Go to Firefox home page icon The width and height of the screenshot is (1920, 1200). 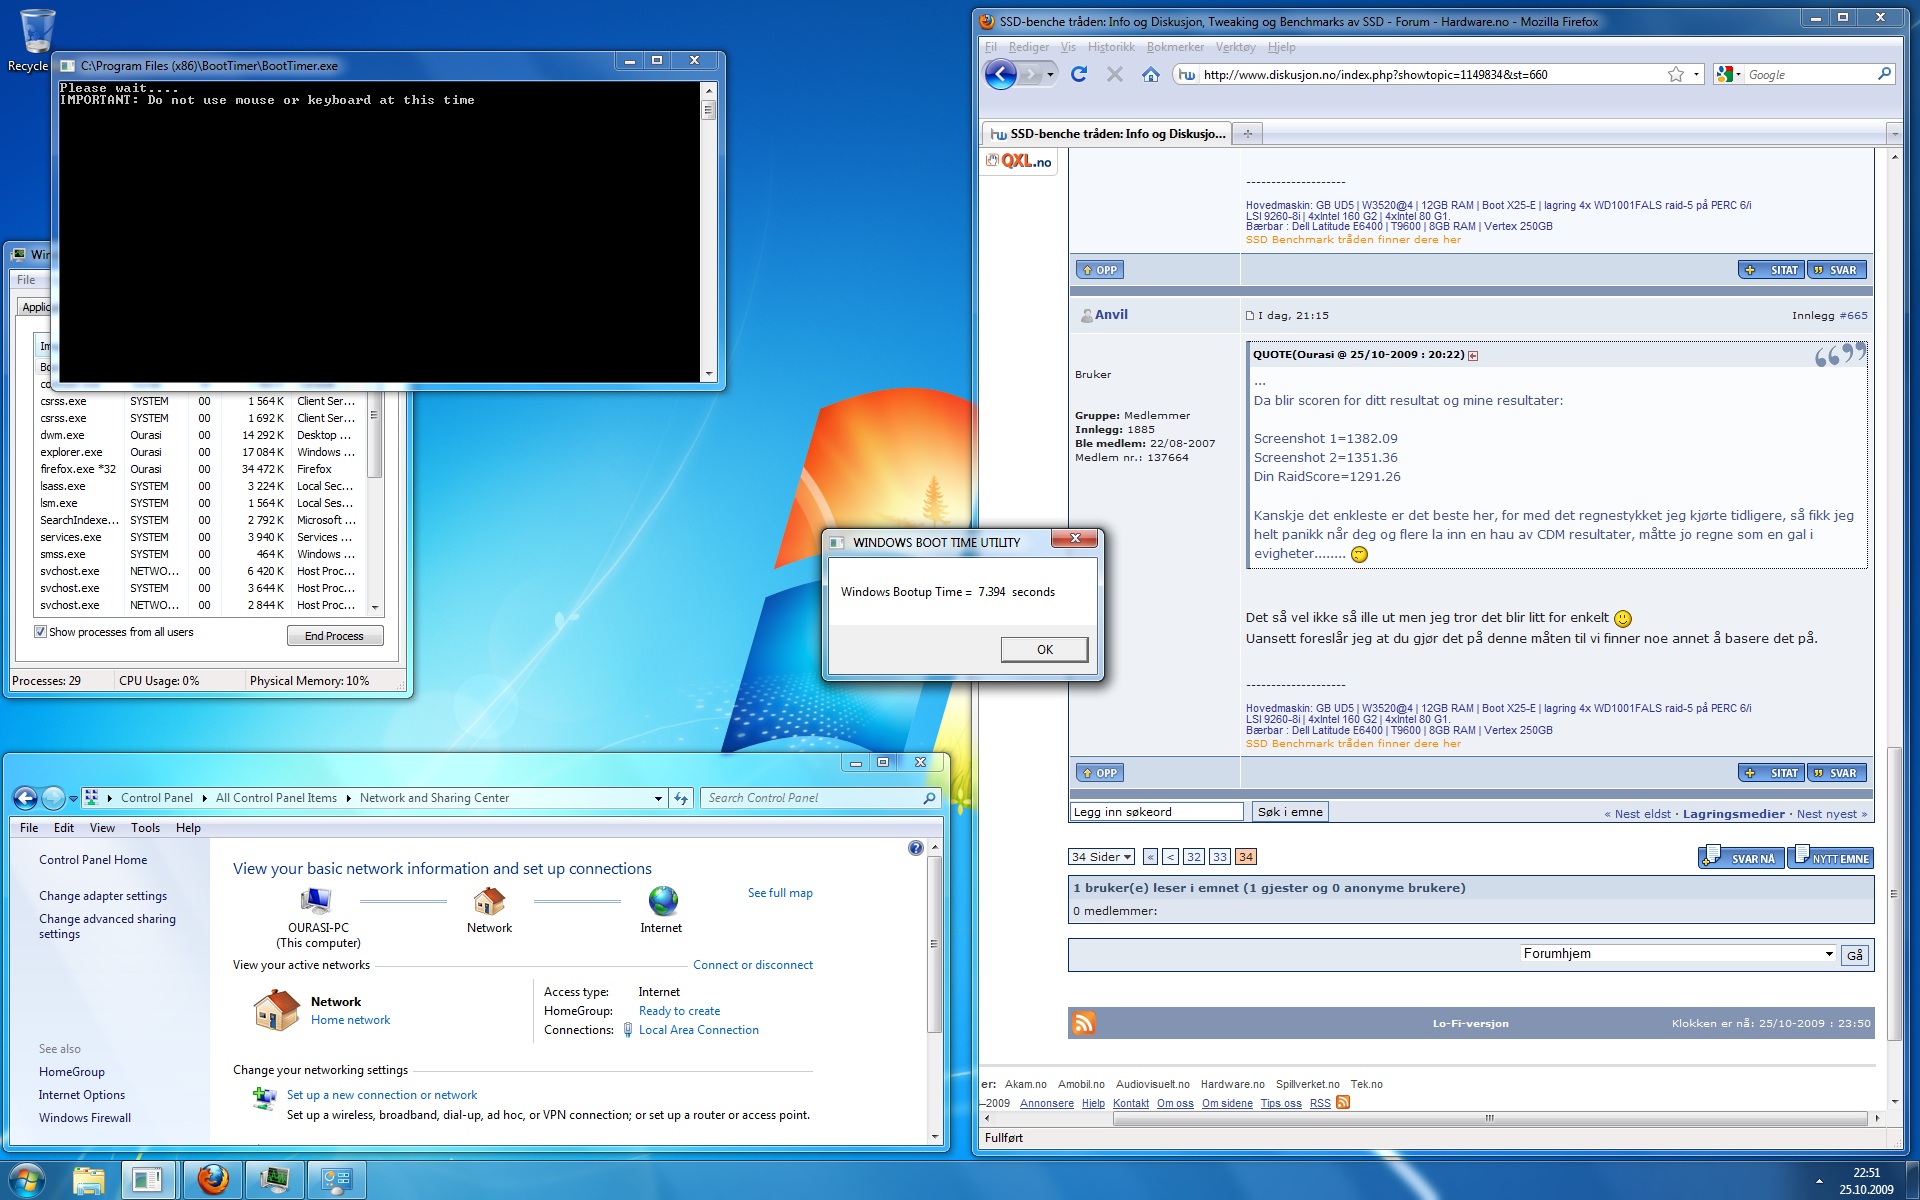[x=1151, y=74]
